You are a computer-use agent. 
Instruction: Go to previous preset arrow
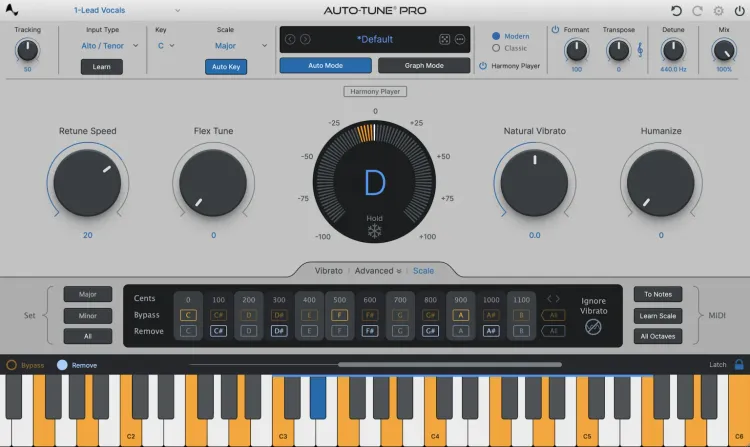click(290, 39)
